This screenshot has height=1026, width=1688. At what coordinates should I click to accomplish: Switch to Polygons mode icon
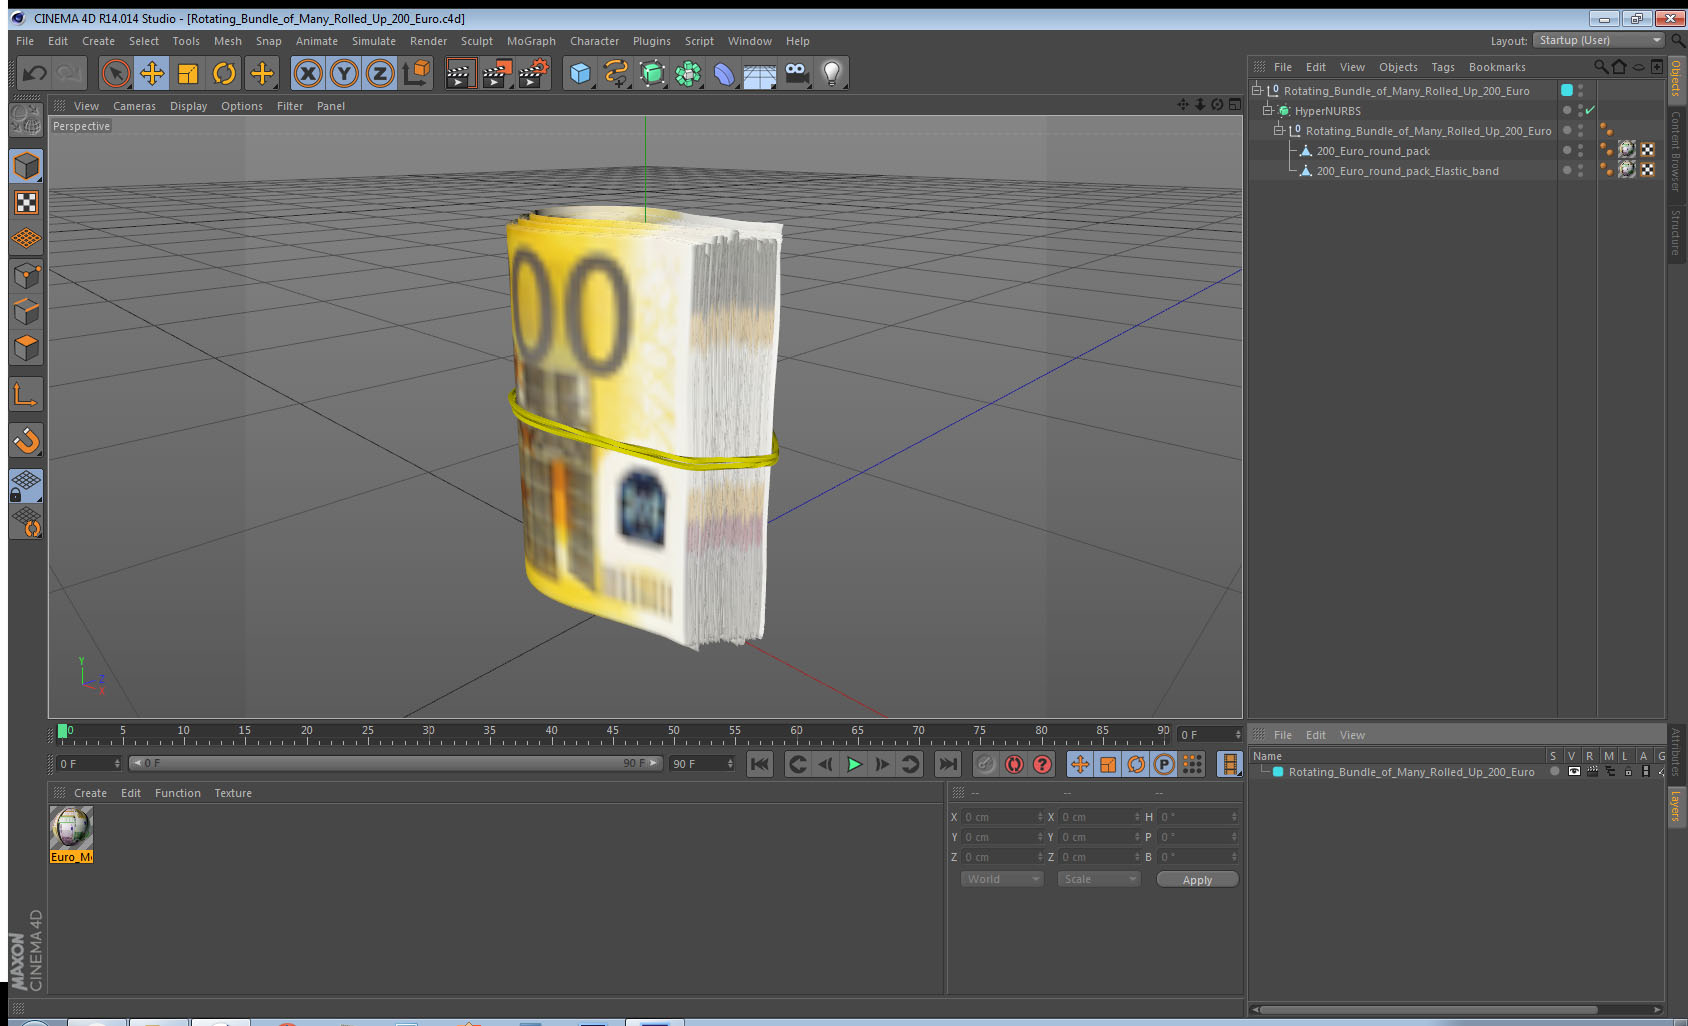click(26, 347)
